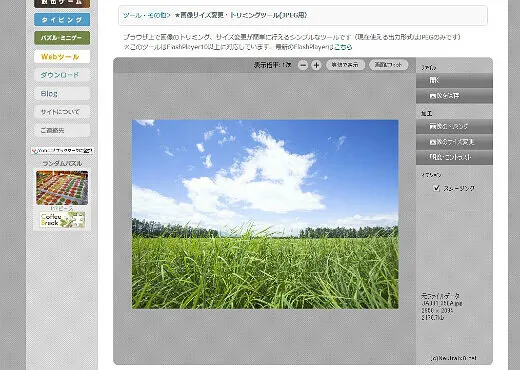Open the random puzzle thumbnail
This screenshot has height=370, width=520.
(x=62, y=188)
